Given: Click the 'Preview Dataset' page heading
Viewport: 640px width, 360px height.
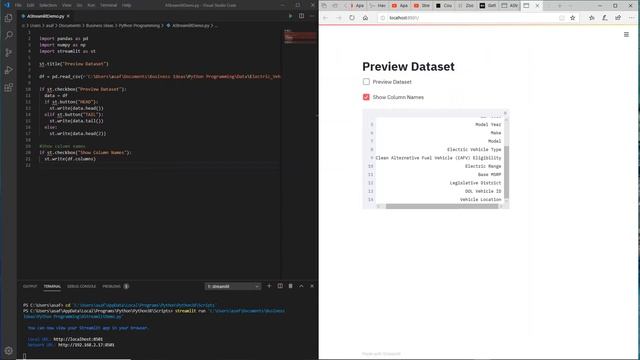Looking at the screenshot, I should (408, 67).
